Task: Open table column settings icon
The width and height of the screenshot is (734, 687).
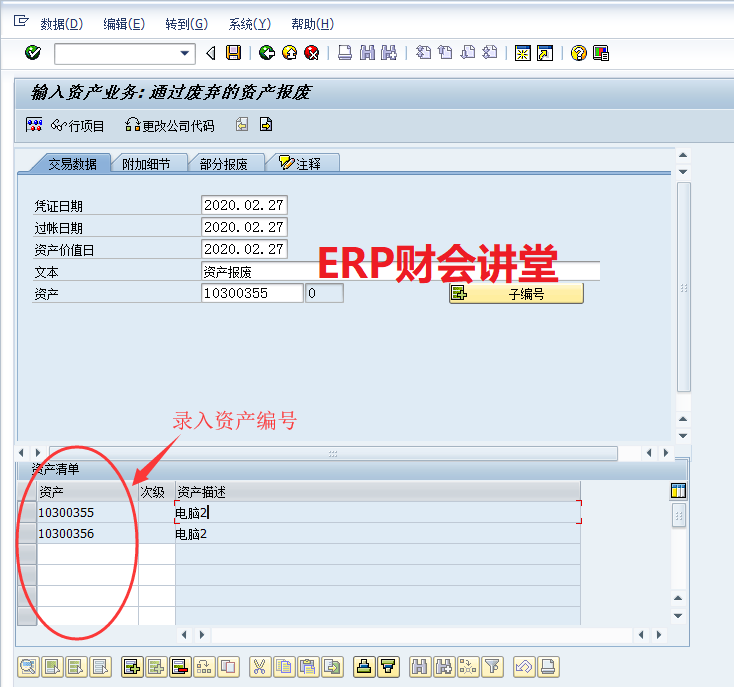Action: (x=678, y=491)
